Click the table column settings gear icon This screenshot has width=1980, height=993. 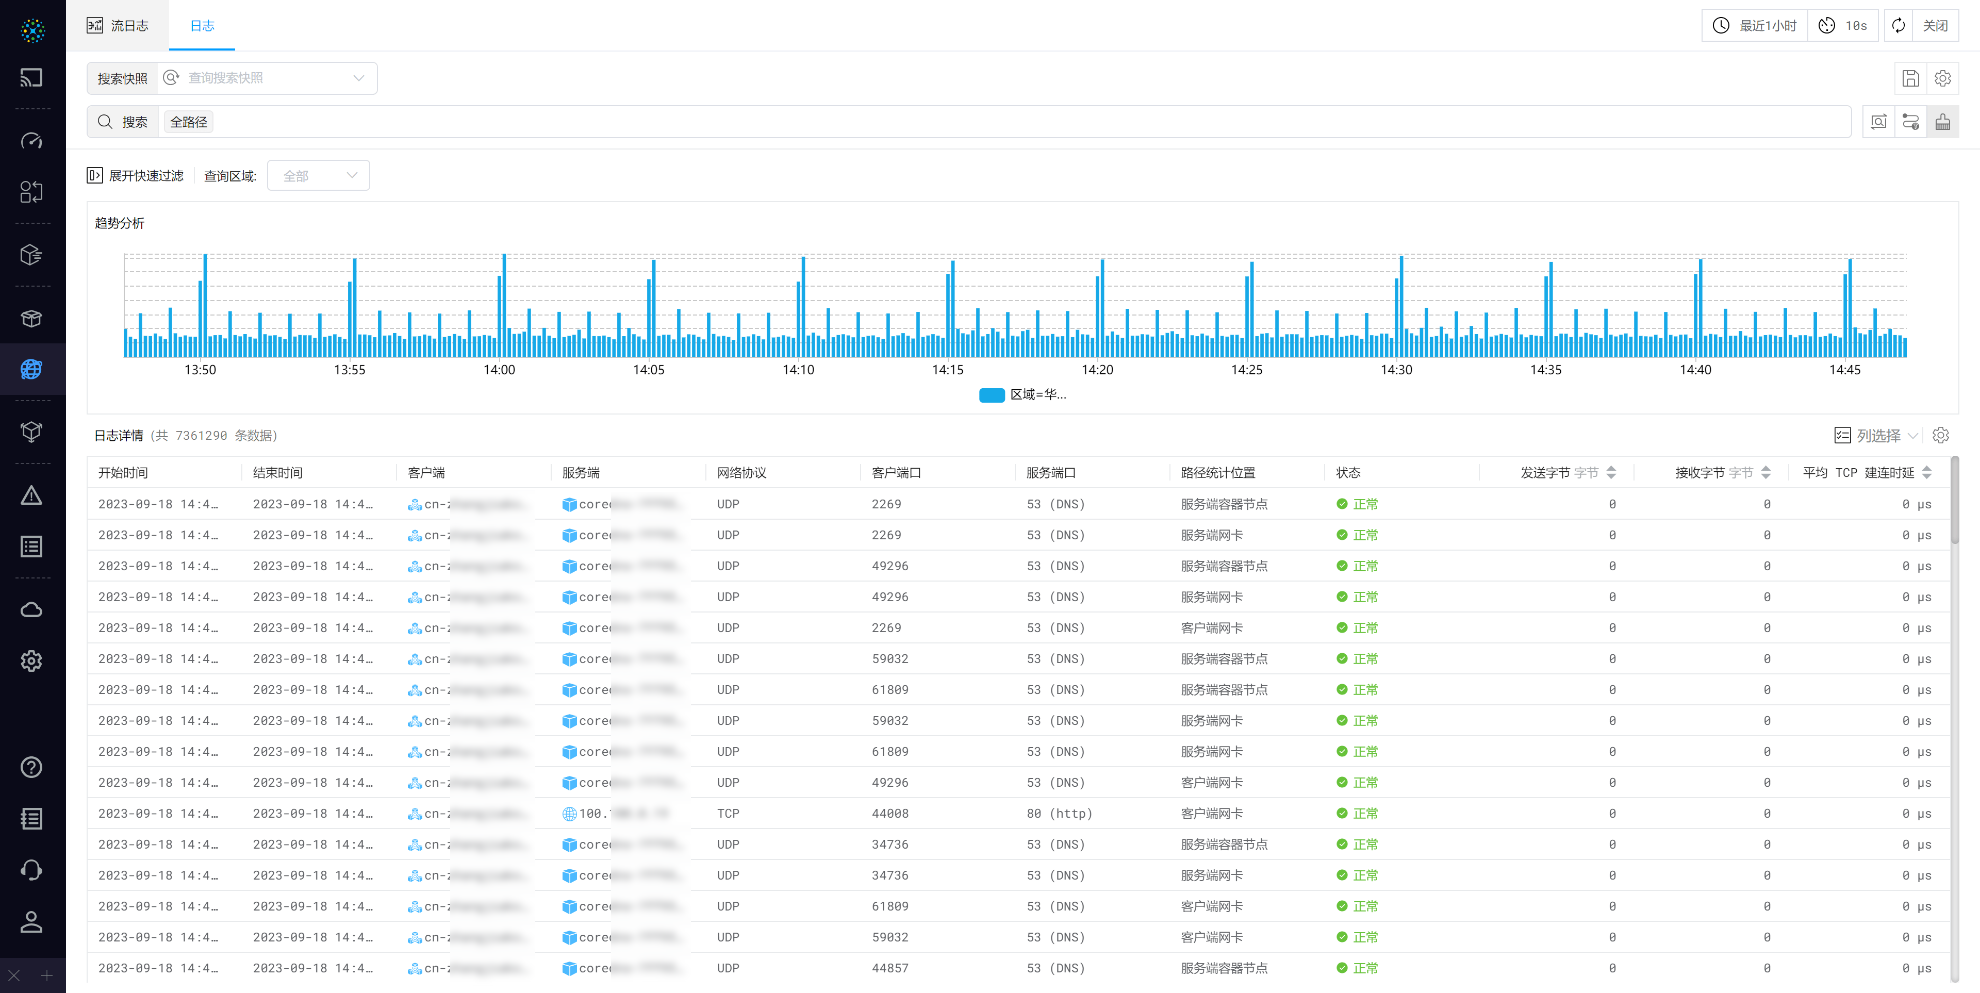[1941, 435]
